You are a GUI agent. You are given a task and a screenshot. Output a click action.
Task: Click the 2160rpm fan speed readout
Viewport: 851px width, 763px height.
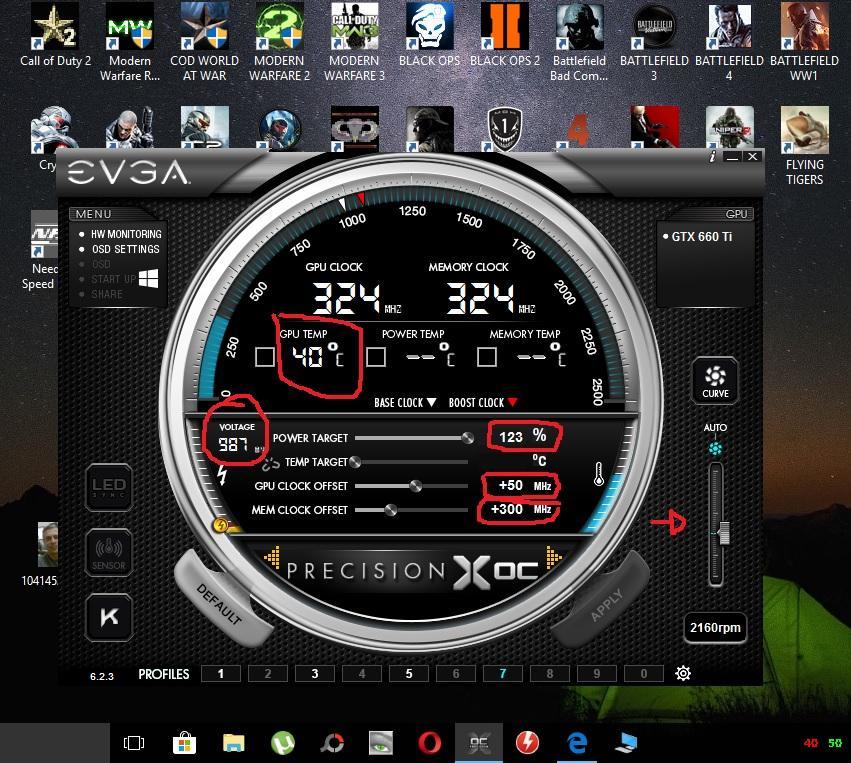click(x=715, y=628)
